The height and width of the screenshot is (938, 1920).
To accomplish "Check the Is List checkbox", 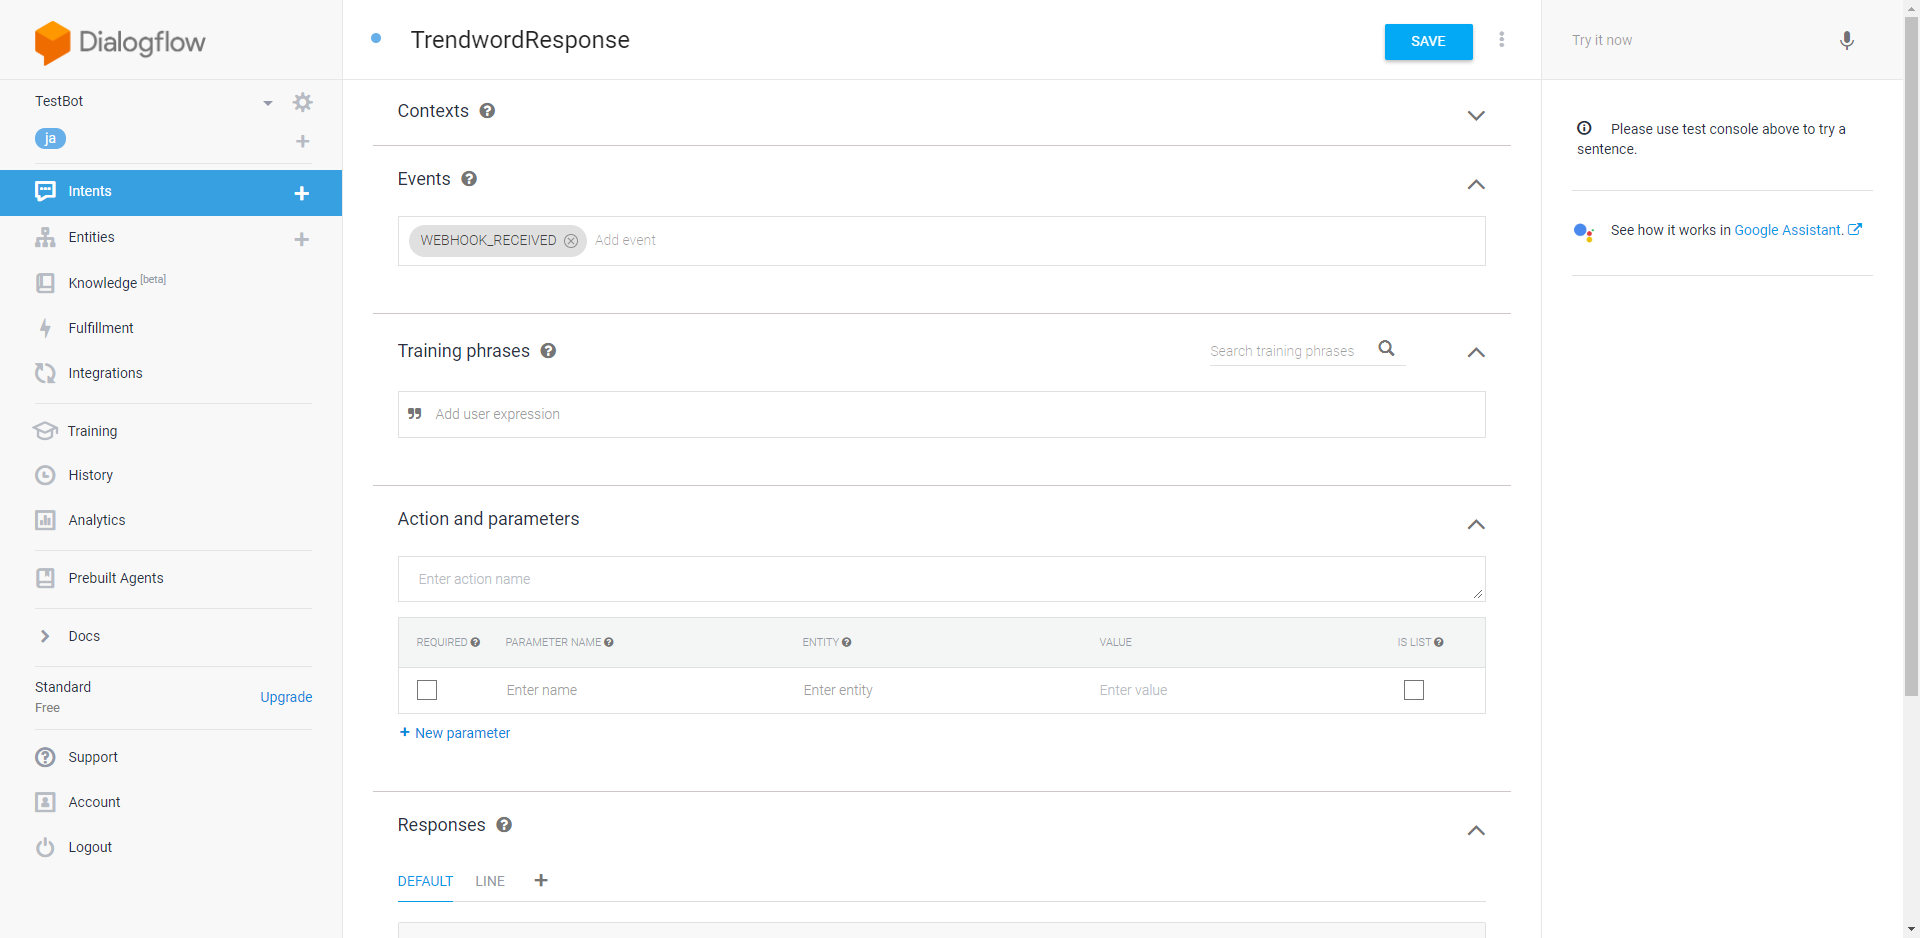I will [x=1412, y=690].
